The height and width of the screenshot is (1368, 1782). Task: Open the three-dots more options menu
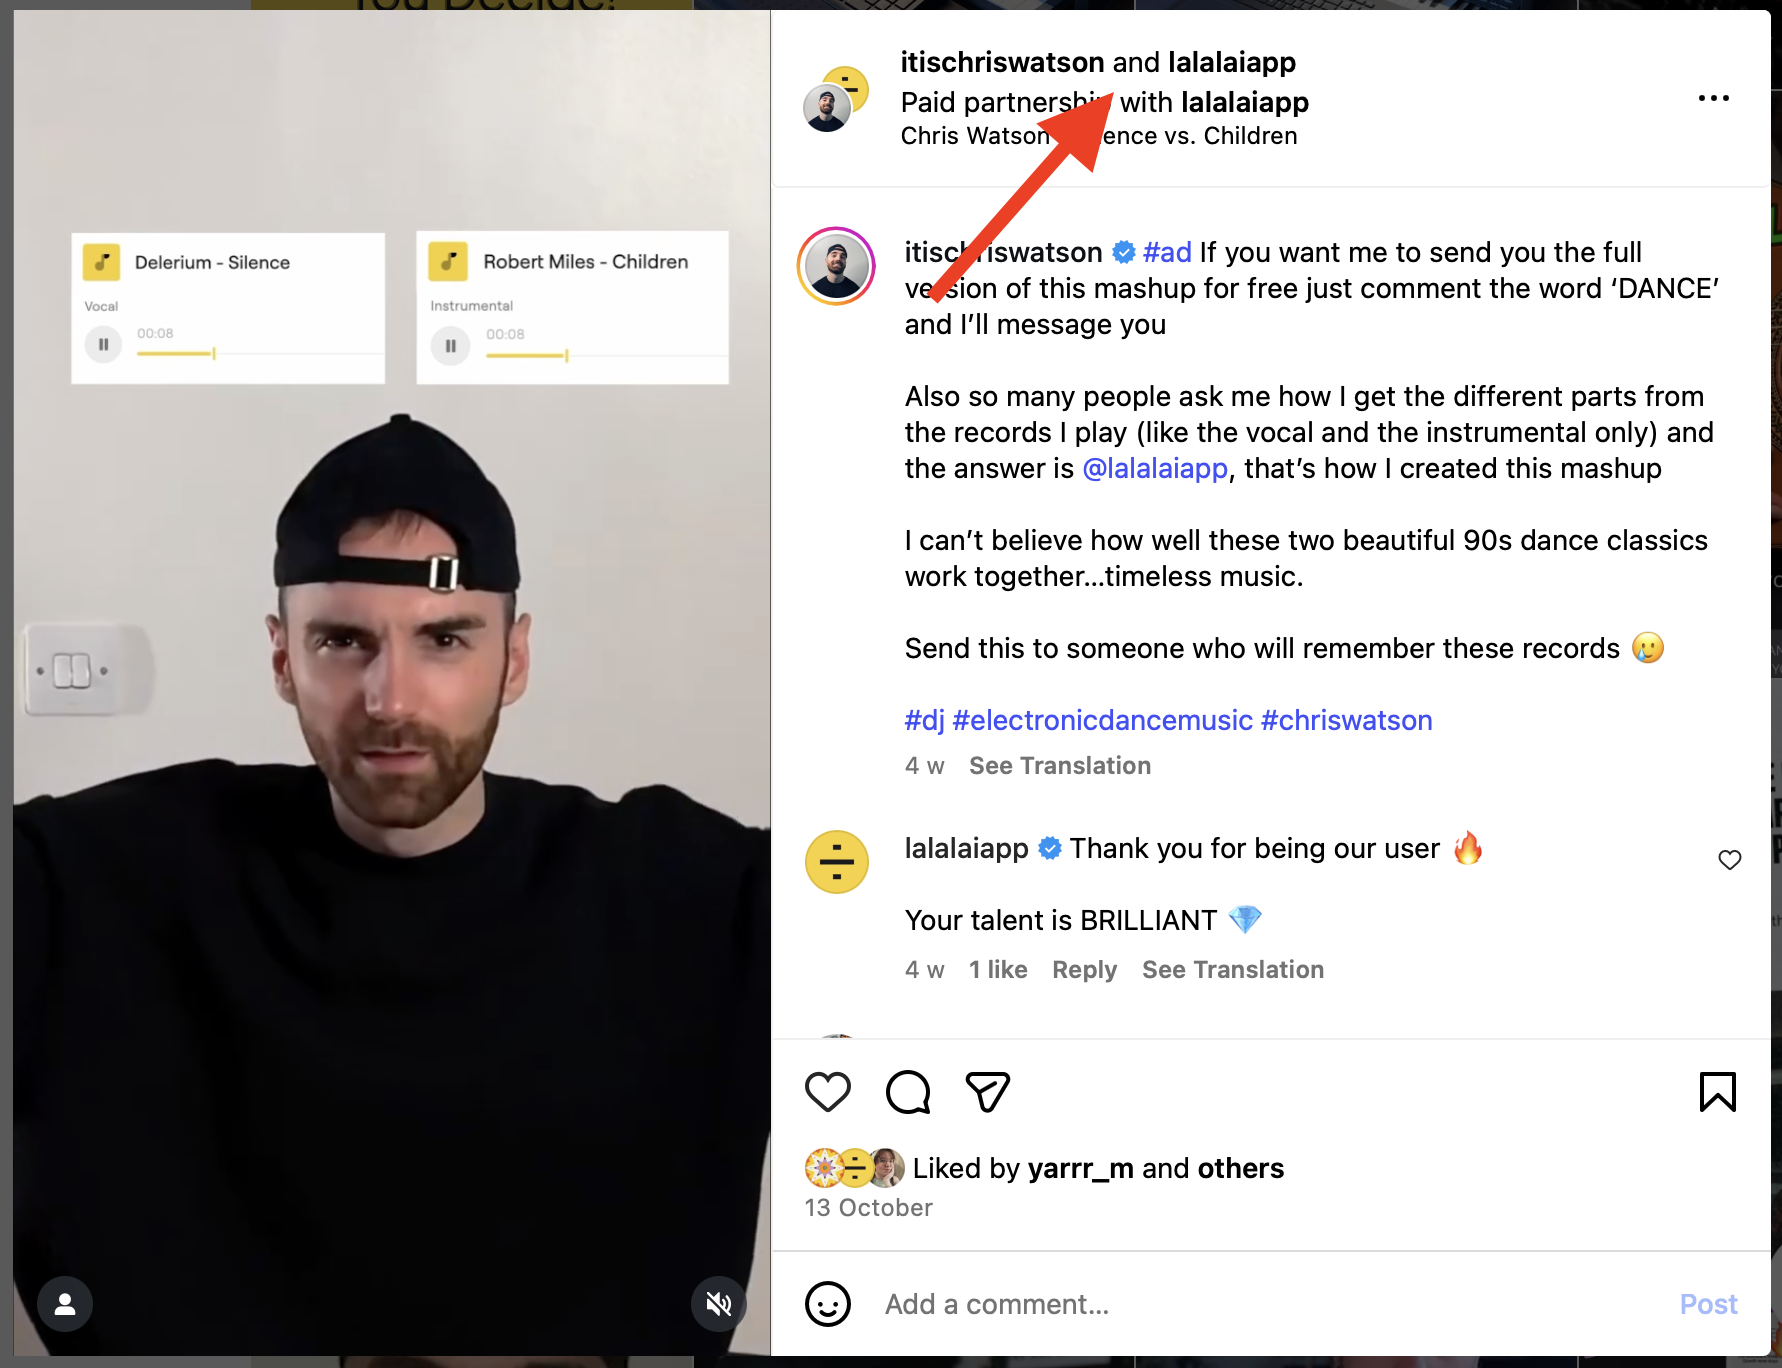[x=1714, y=98]
